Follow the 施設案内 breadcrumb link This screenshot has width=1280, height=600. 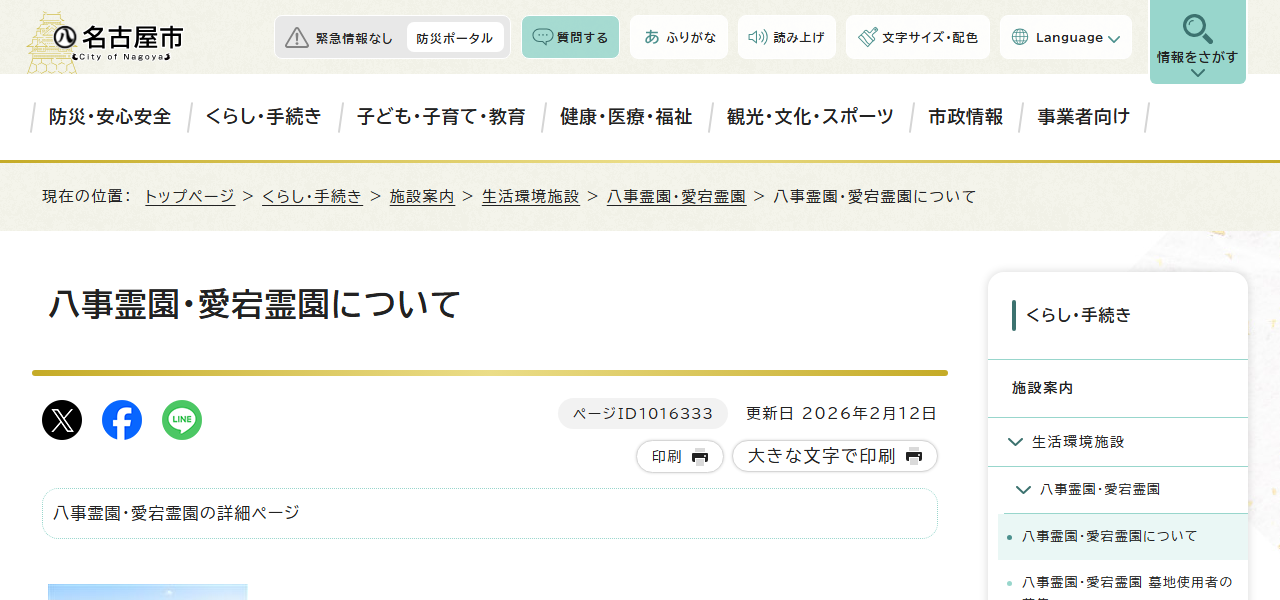[422, 196]
